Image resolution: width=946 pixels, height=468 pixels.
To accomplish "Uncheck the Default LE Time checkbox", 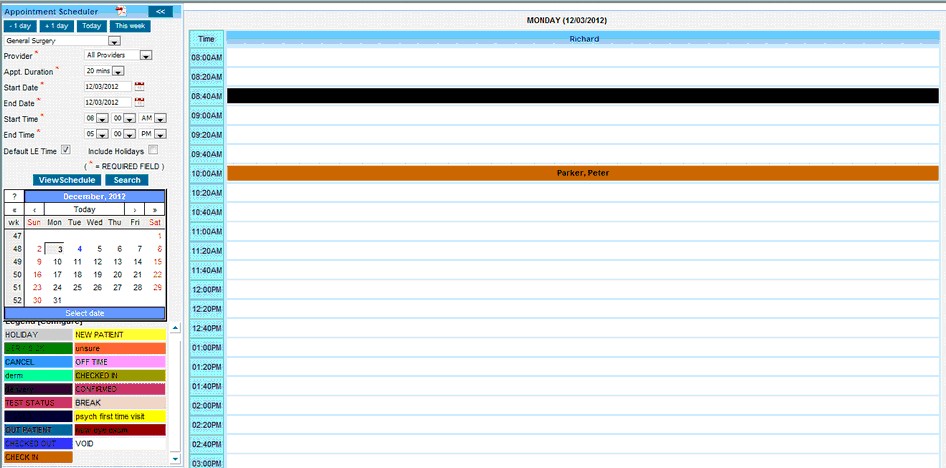I will pos(66,150).
